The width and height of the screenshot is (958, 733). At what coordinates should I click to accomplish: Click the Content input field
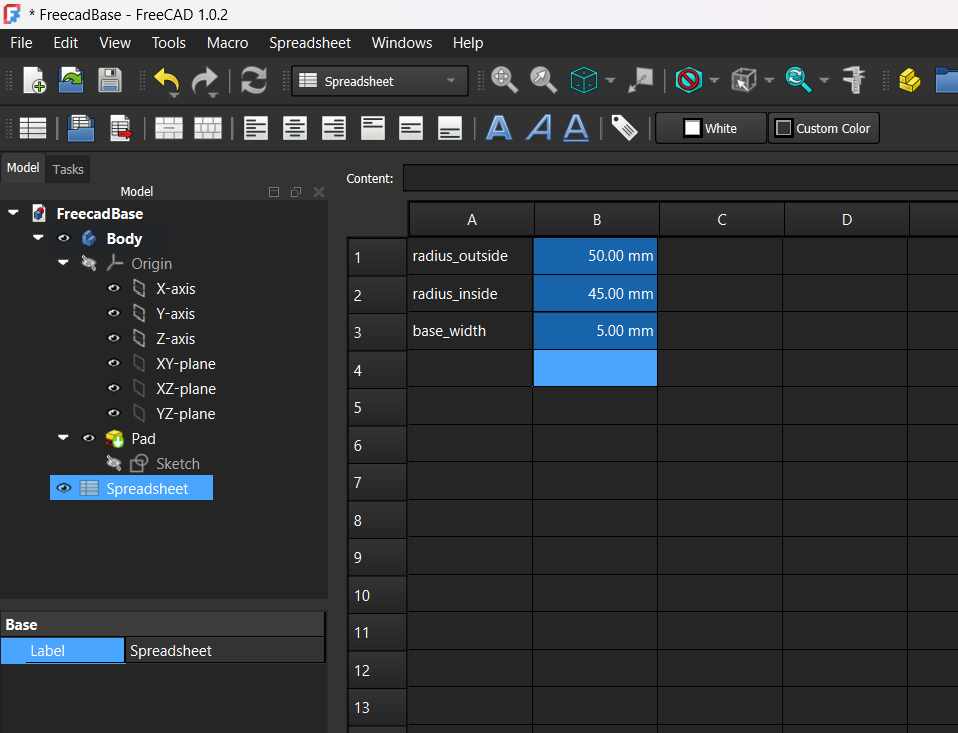680,179
